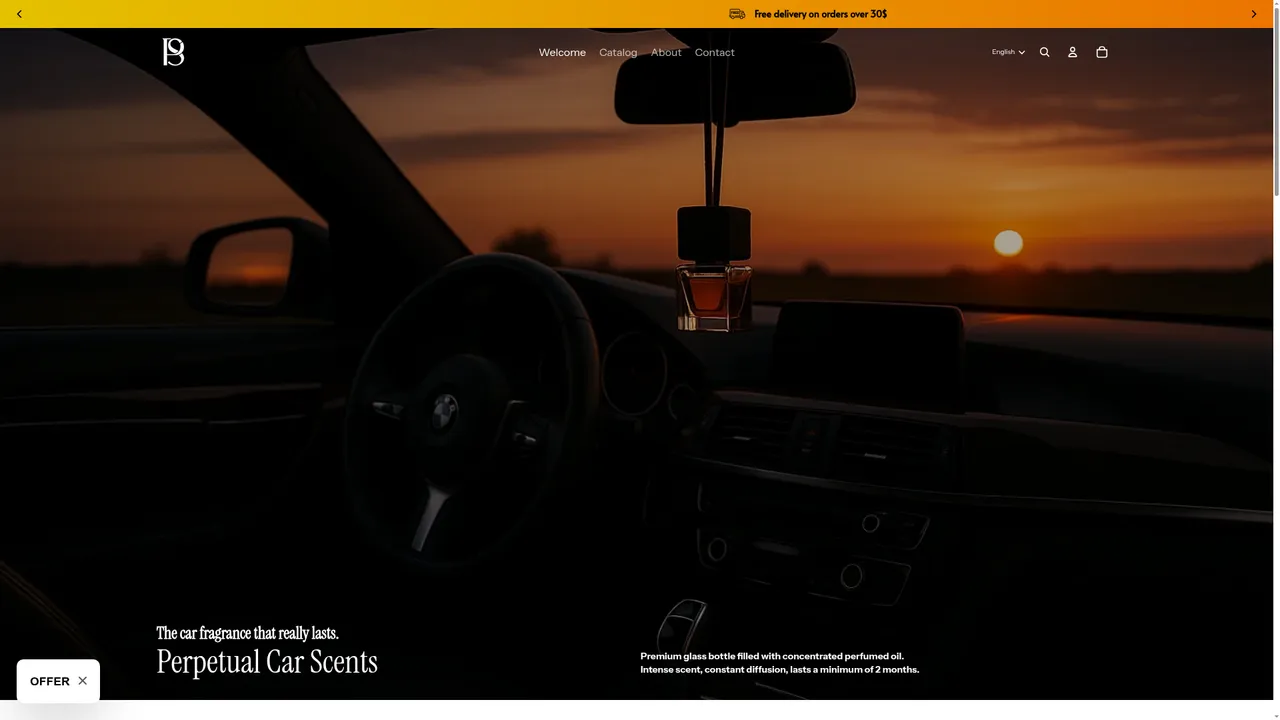Click the PS brand logo
This screenshot has height=720, width=1280.
173,52
